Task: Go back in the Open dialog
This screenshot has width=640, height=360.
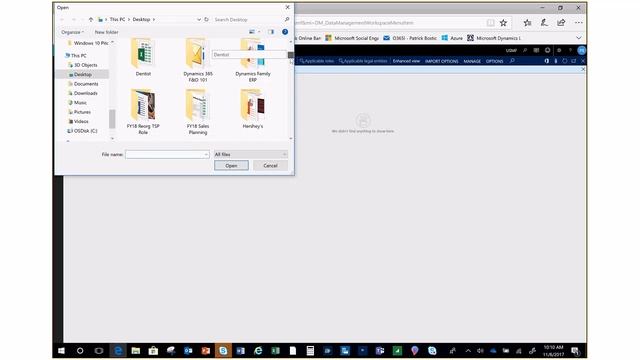Action: 62,20
